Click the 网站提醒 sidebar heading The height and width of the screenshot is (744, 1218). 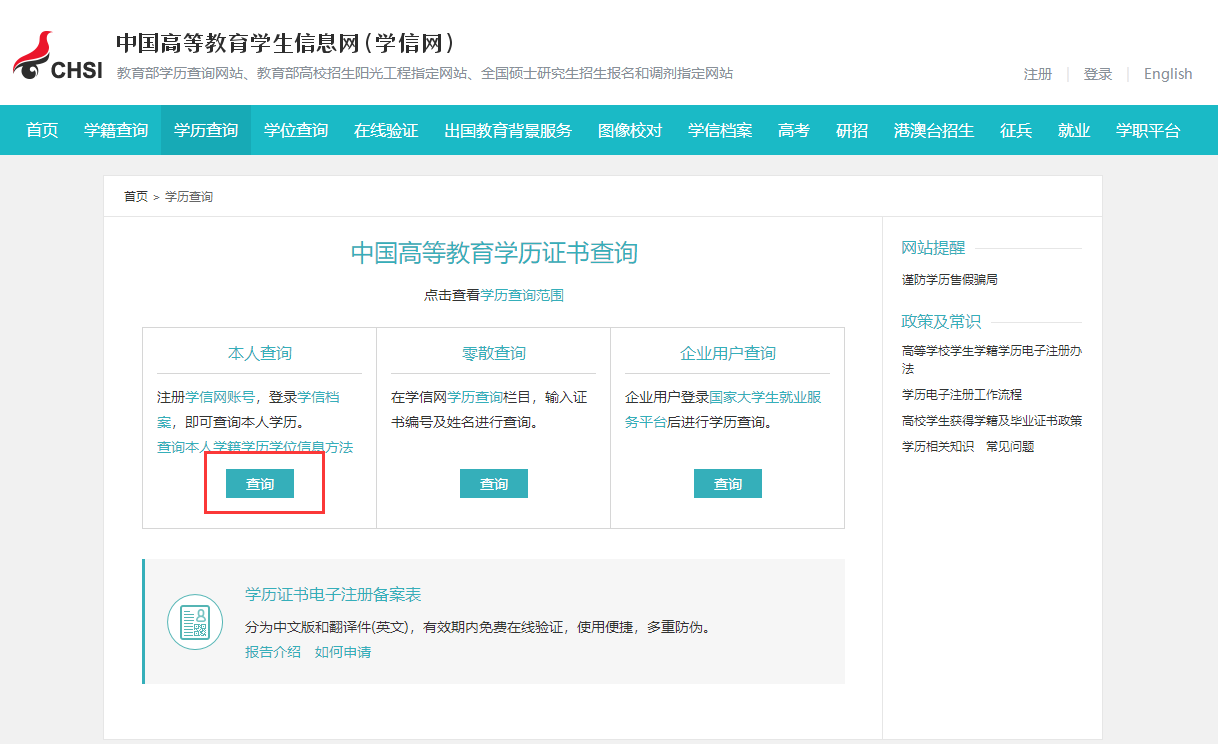point(934,248)
